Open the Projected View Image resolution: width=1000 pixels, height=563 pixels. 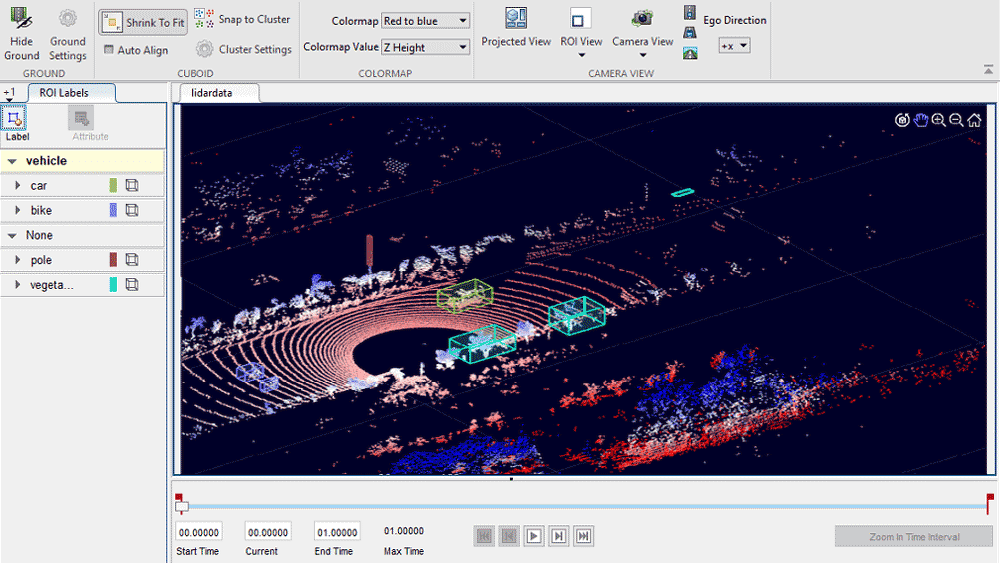pyautogui.click(x=516, y=19)
